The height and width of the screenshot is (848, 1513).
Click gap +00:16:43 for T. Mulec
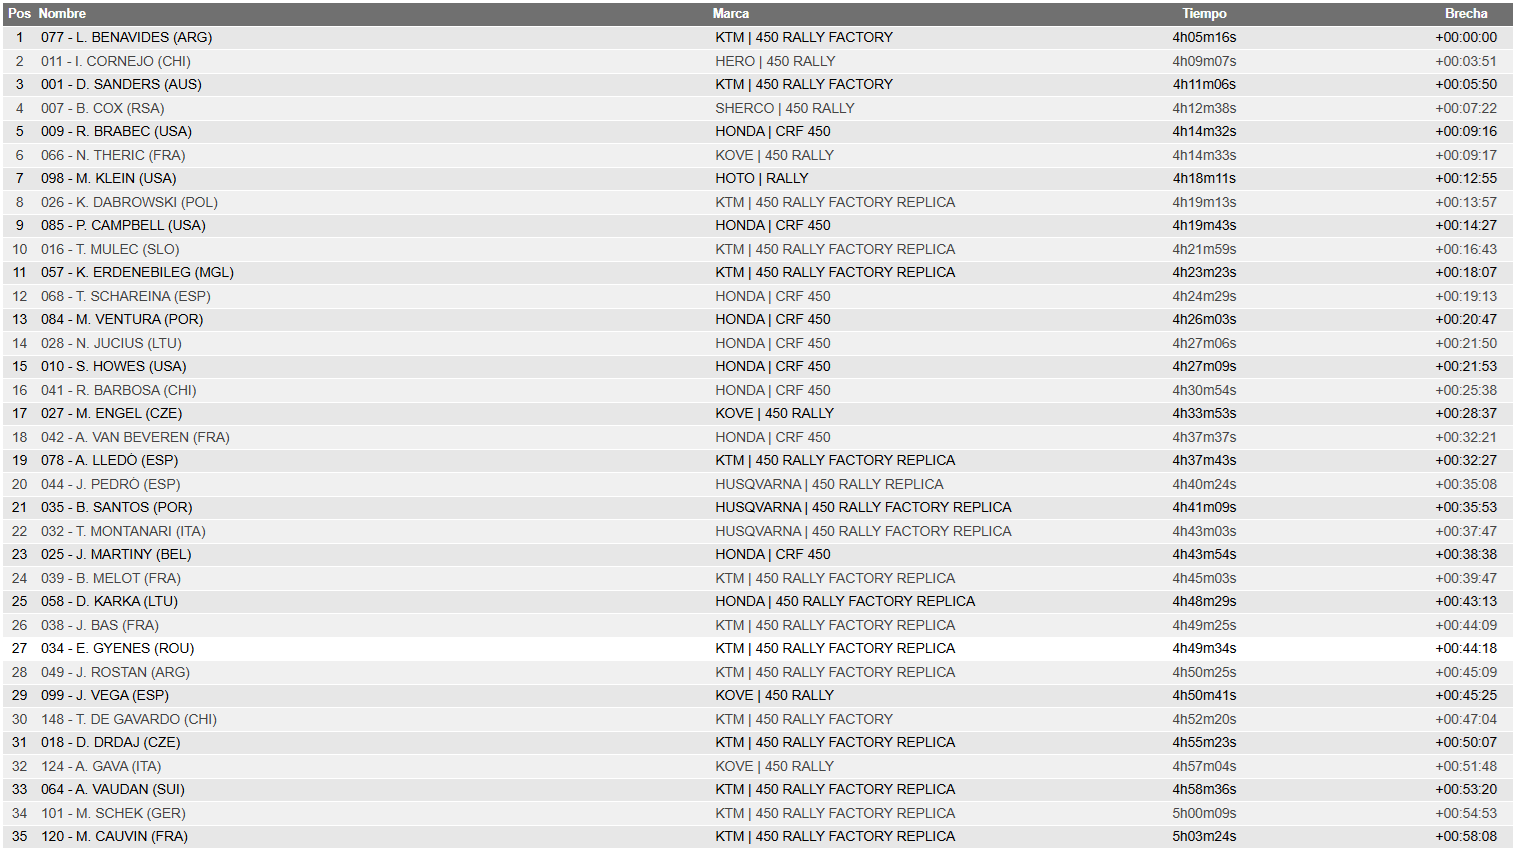(1466, 249)
